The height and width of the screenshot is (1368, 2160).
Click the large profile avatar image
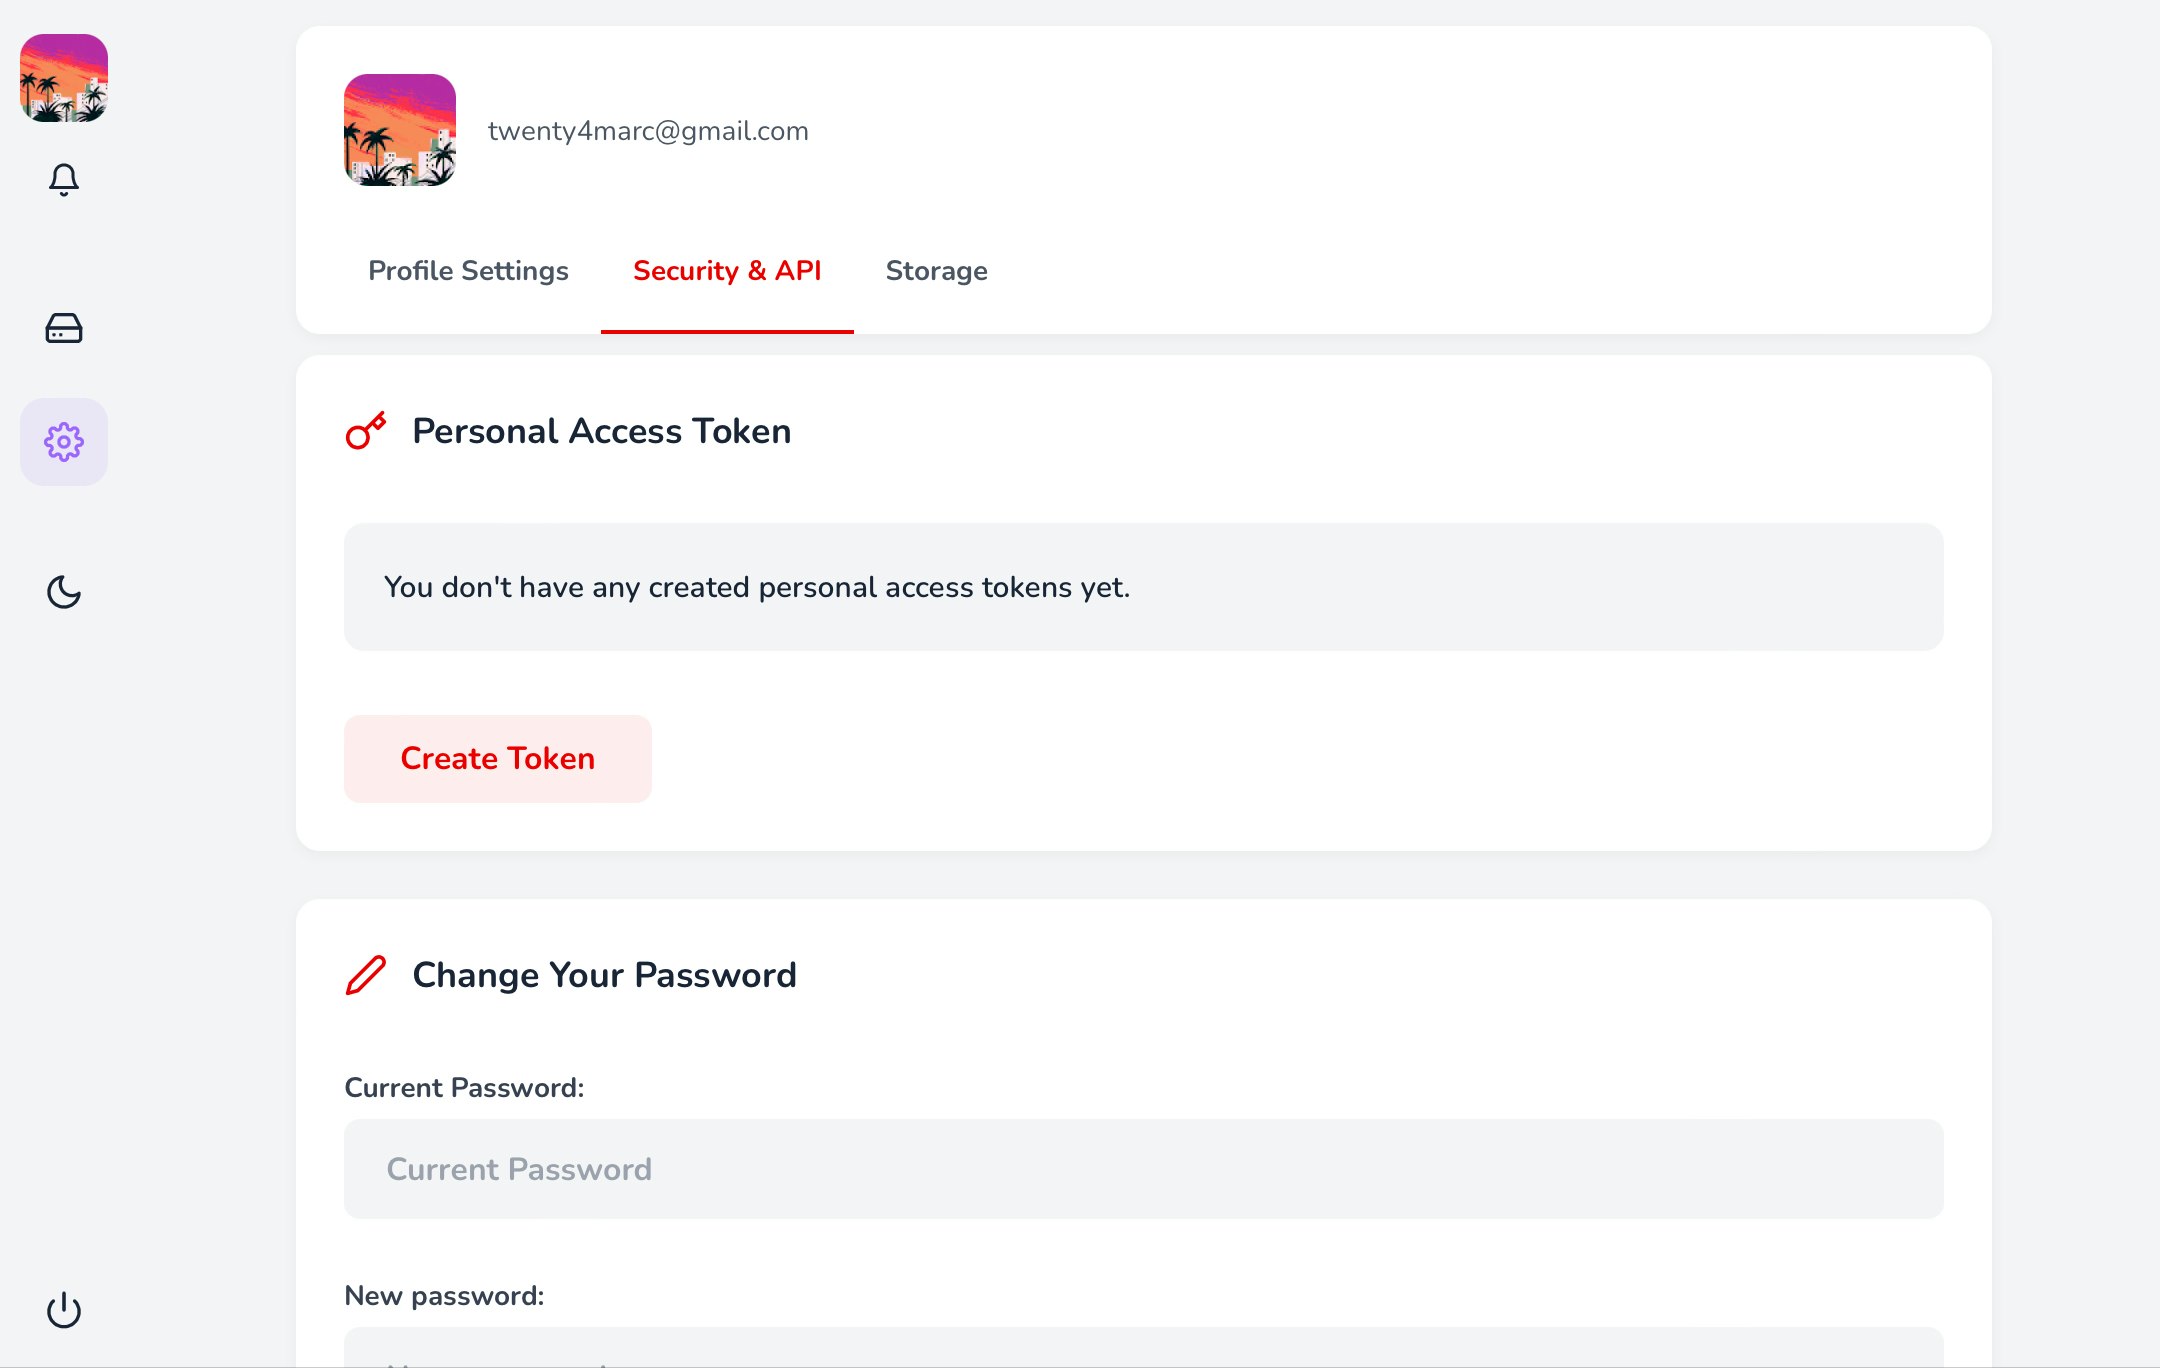pos(400,130)
